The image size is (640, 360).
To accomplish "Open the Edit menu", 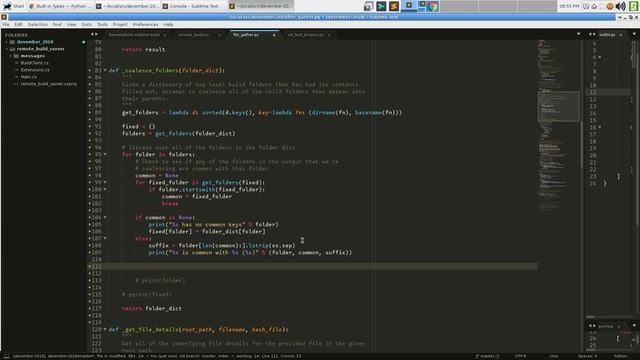I will click(18, 24).
